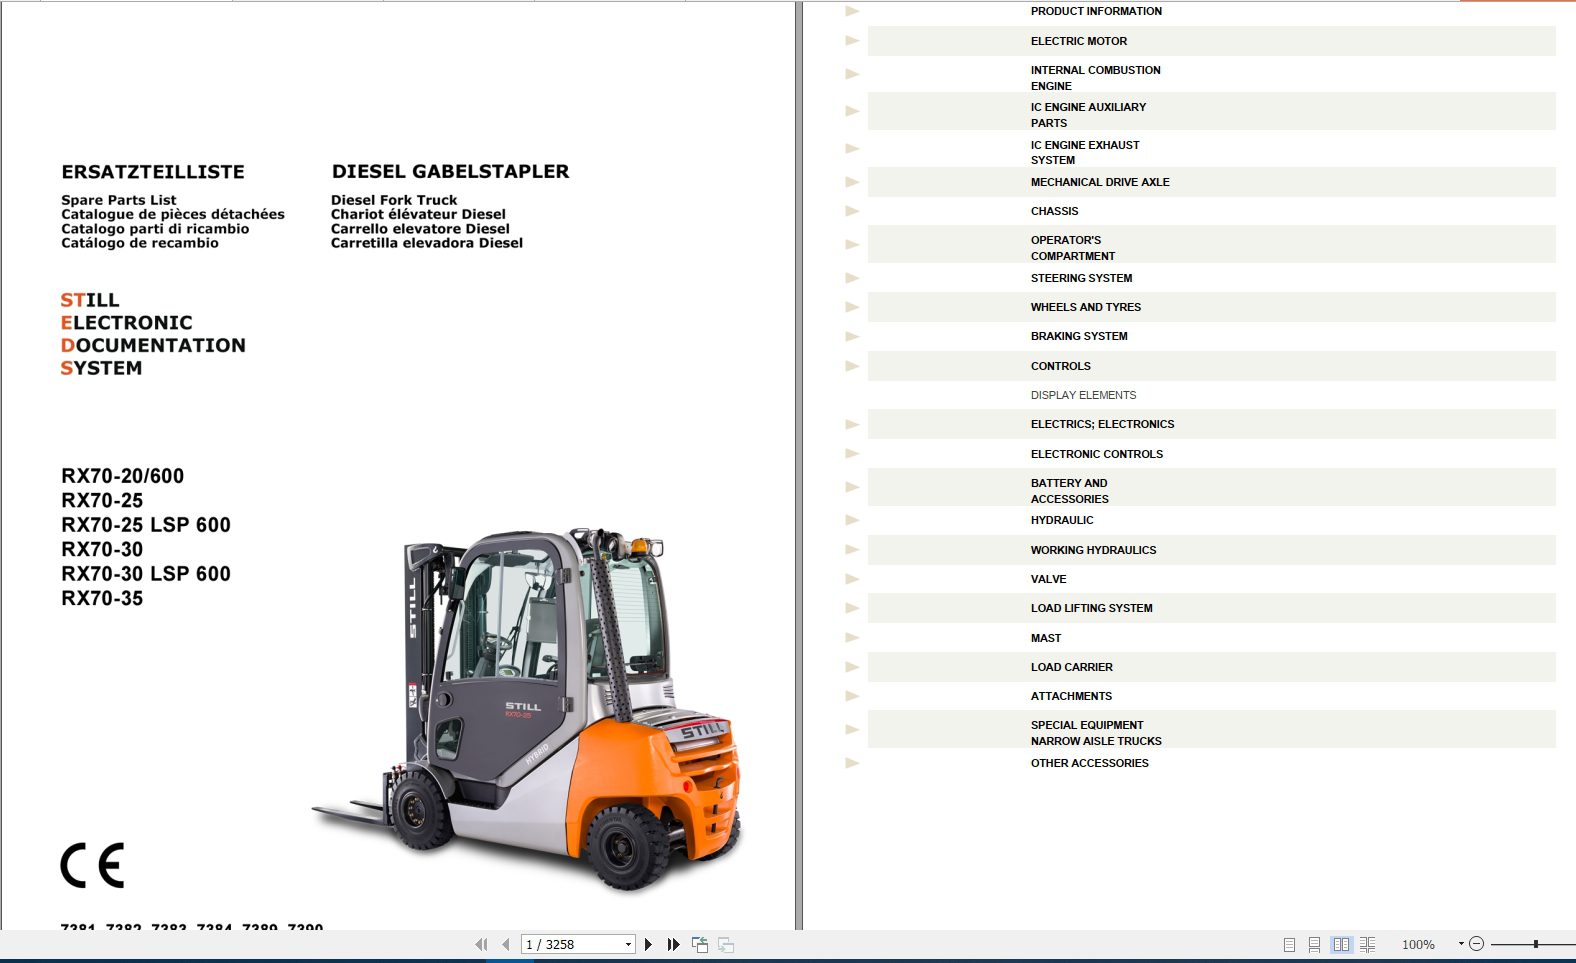Viewport: 1576px width, 963px height.
Task: Expand arrow beside MECHANICAL DRIVE AXLE
Action: [852, 182]
